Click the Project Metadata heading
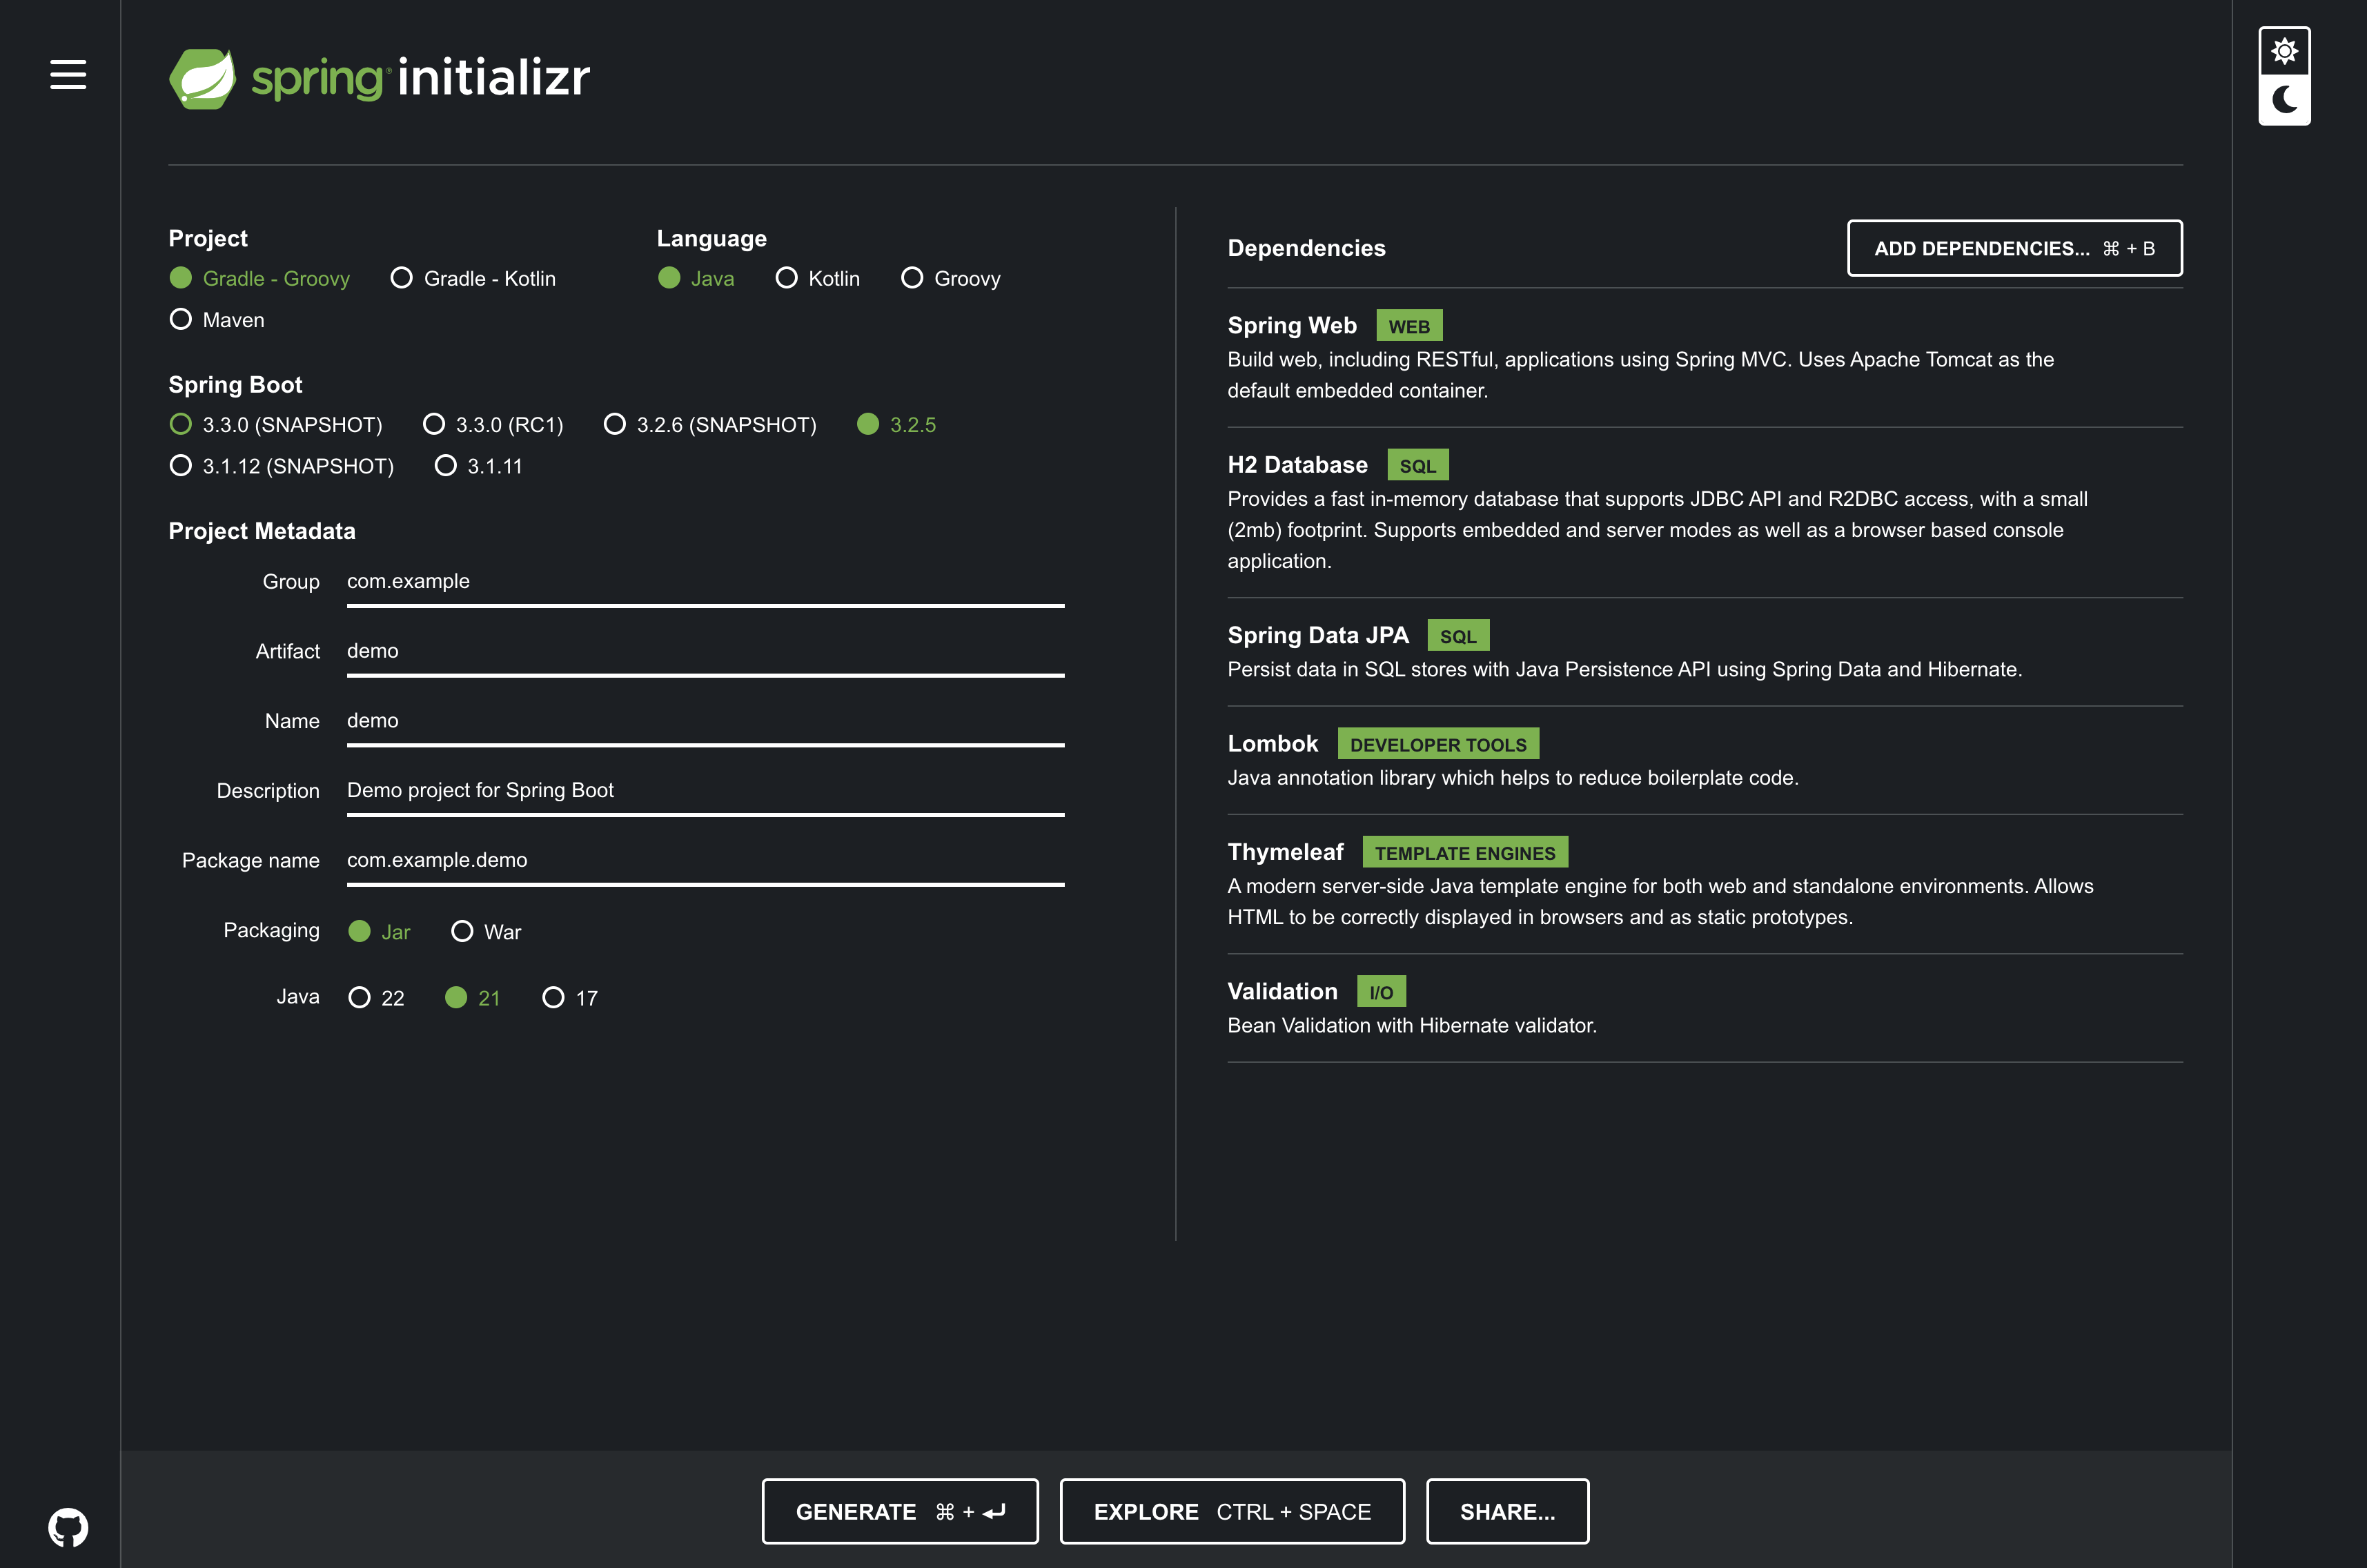 click(262, 531)
